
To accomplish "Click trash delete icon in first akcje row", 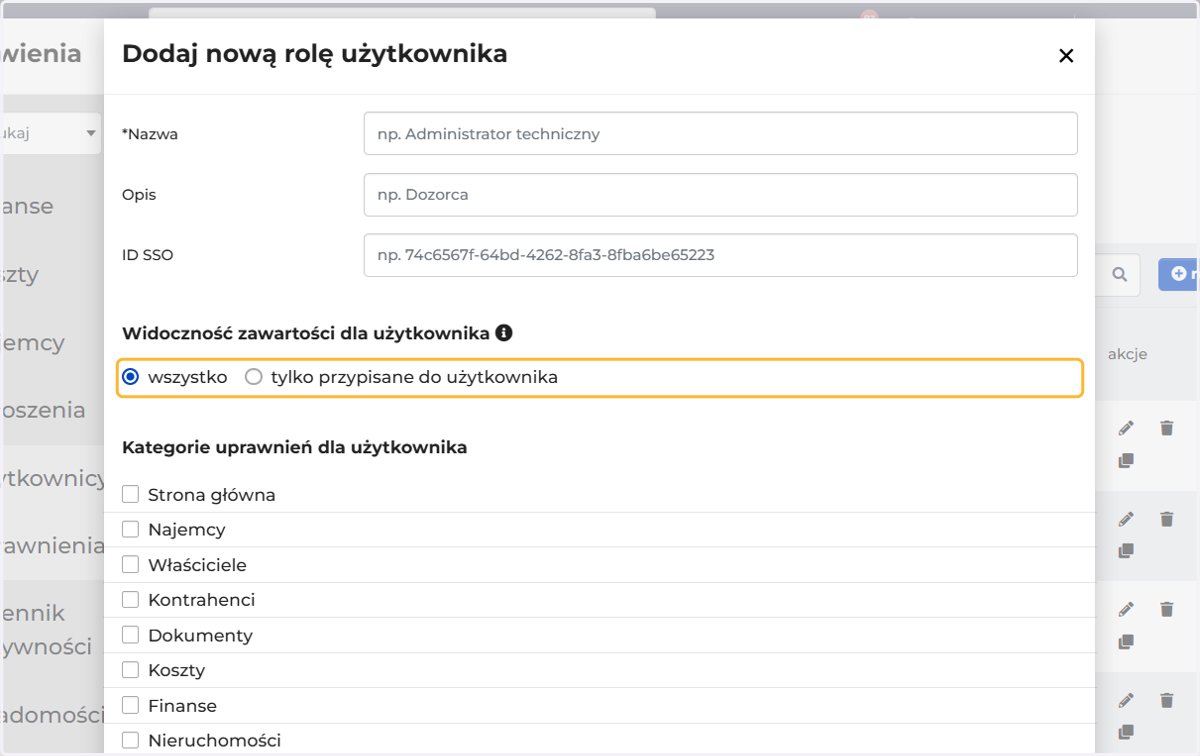I will point(1166,428).
